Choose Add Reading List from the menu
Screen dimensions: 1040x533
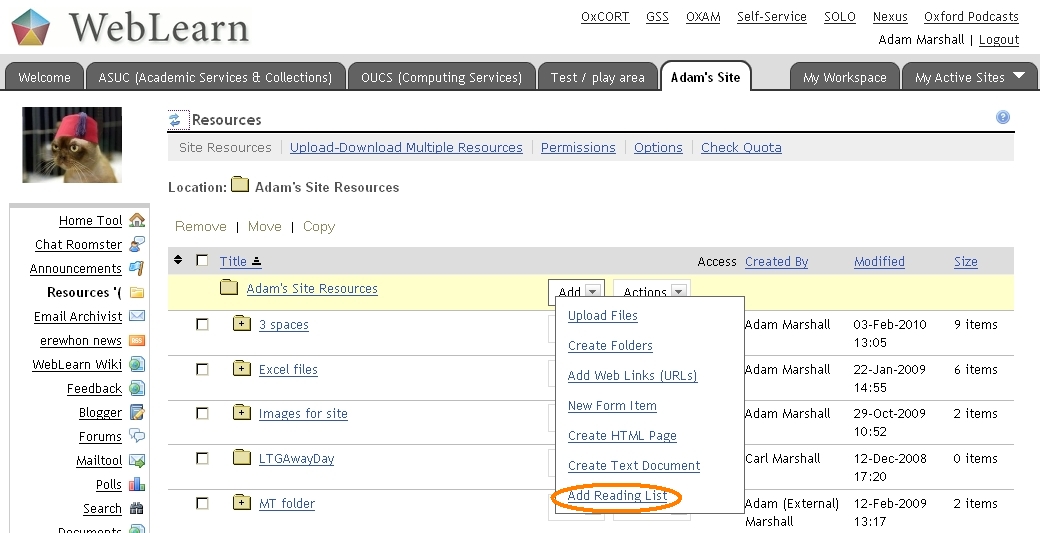617,496
